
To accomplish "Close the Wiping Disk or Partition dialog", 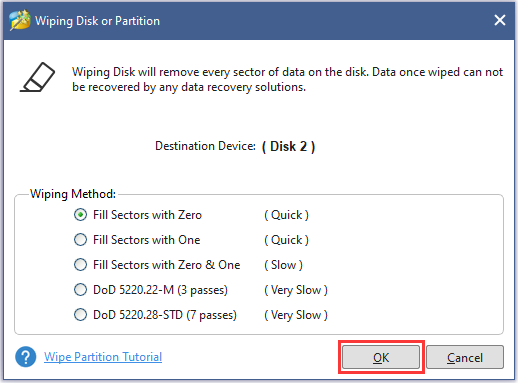I will pyautogui.click(x=500, y=20).
